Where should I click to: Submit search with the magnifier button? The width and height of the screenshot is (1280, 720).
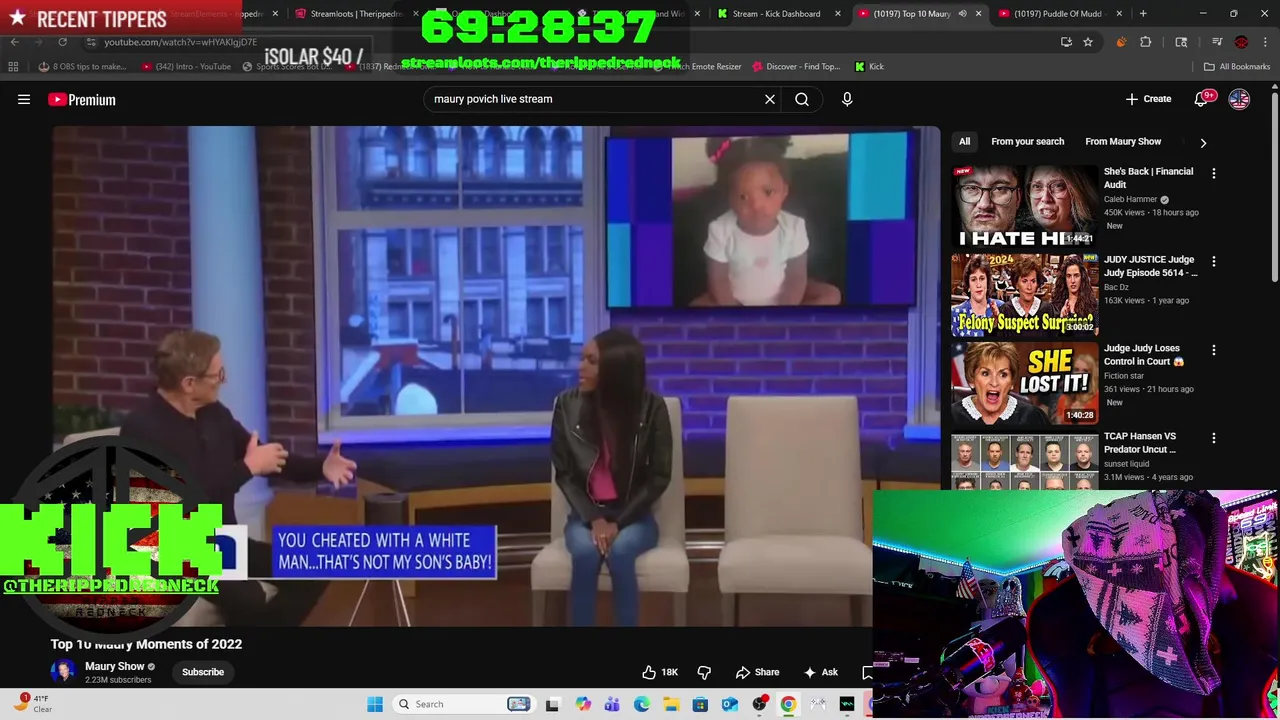tap(802, 99)
